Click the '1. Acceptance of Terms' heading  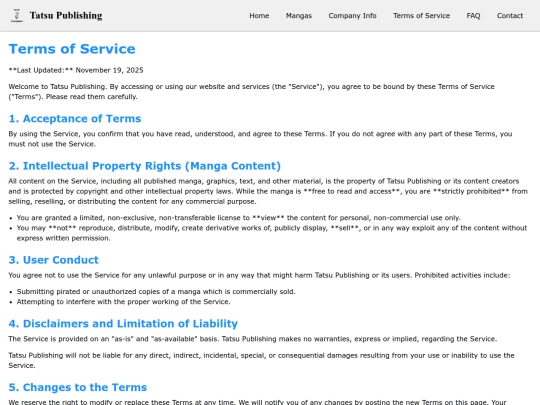coord(75,118)
